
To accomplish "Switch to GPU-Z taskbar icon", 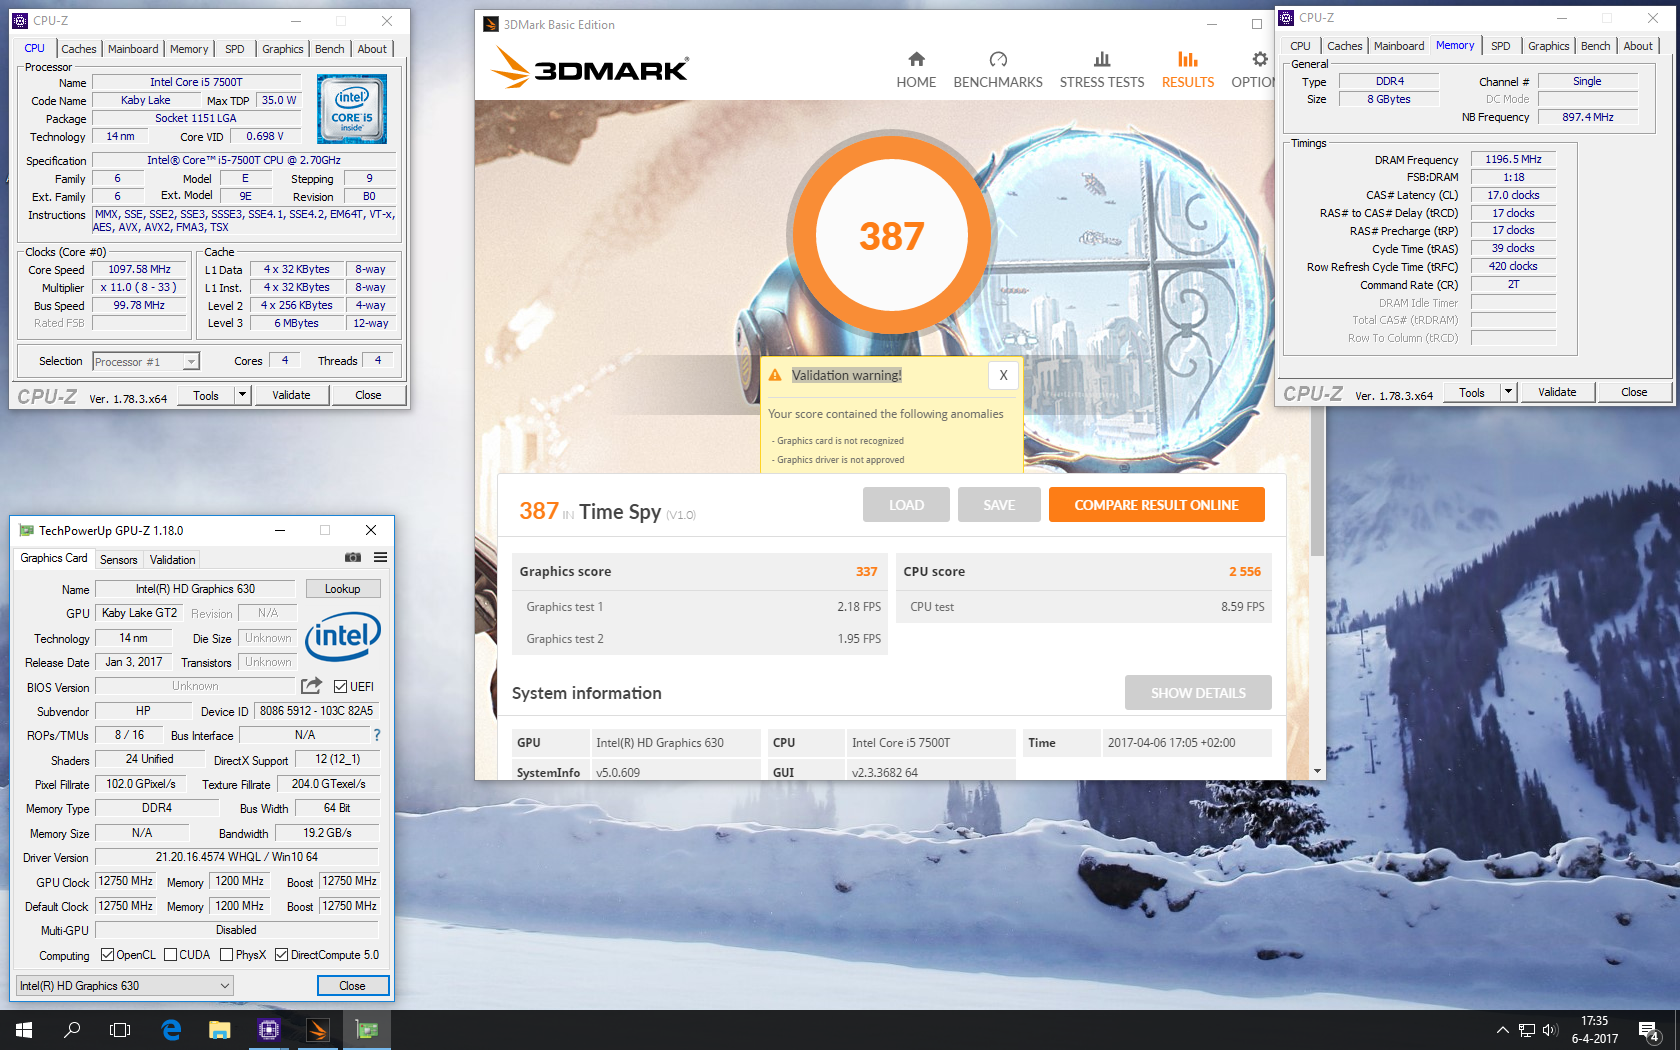I will pyautogui.click(x=367, y=1030).
